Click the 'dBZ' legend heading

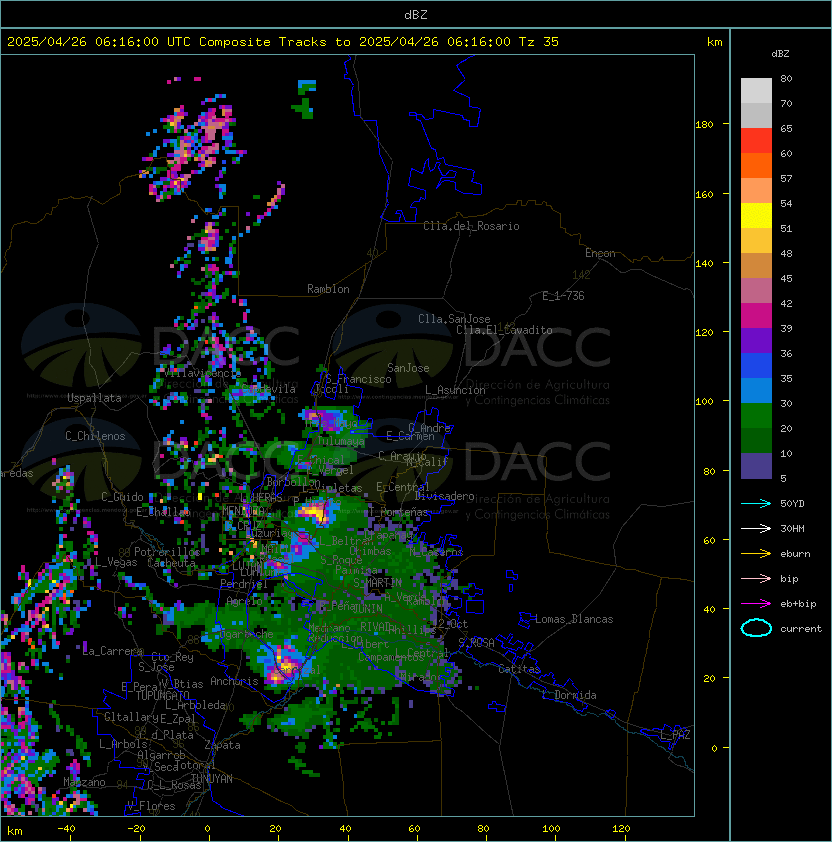[780, 54]
